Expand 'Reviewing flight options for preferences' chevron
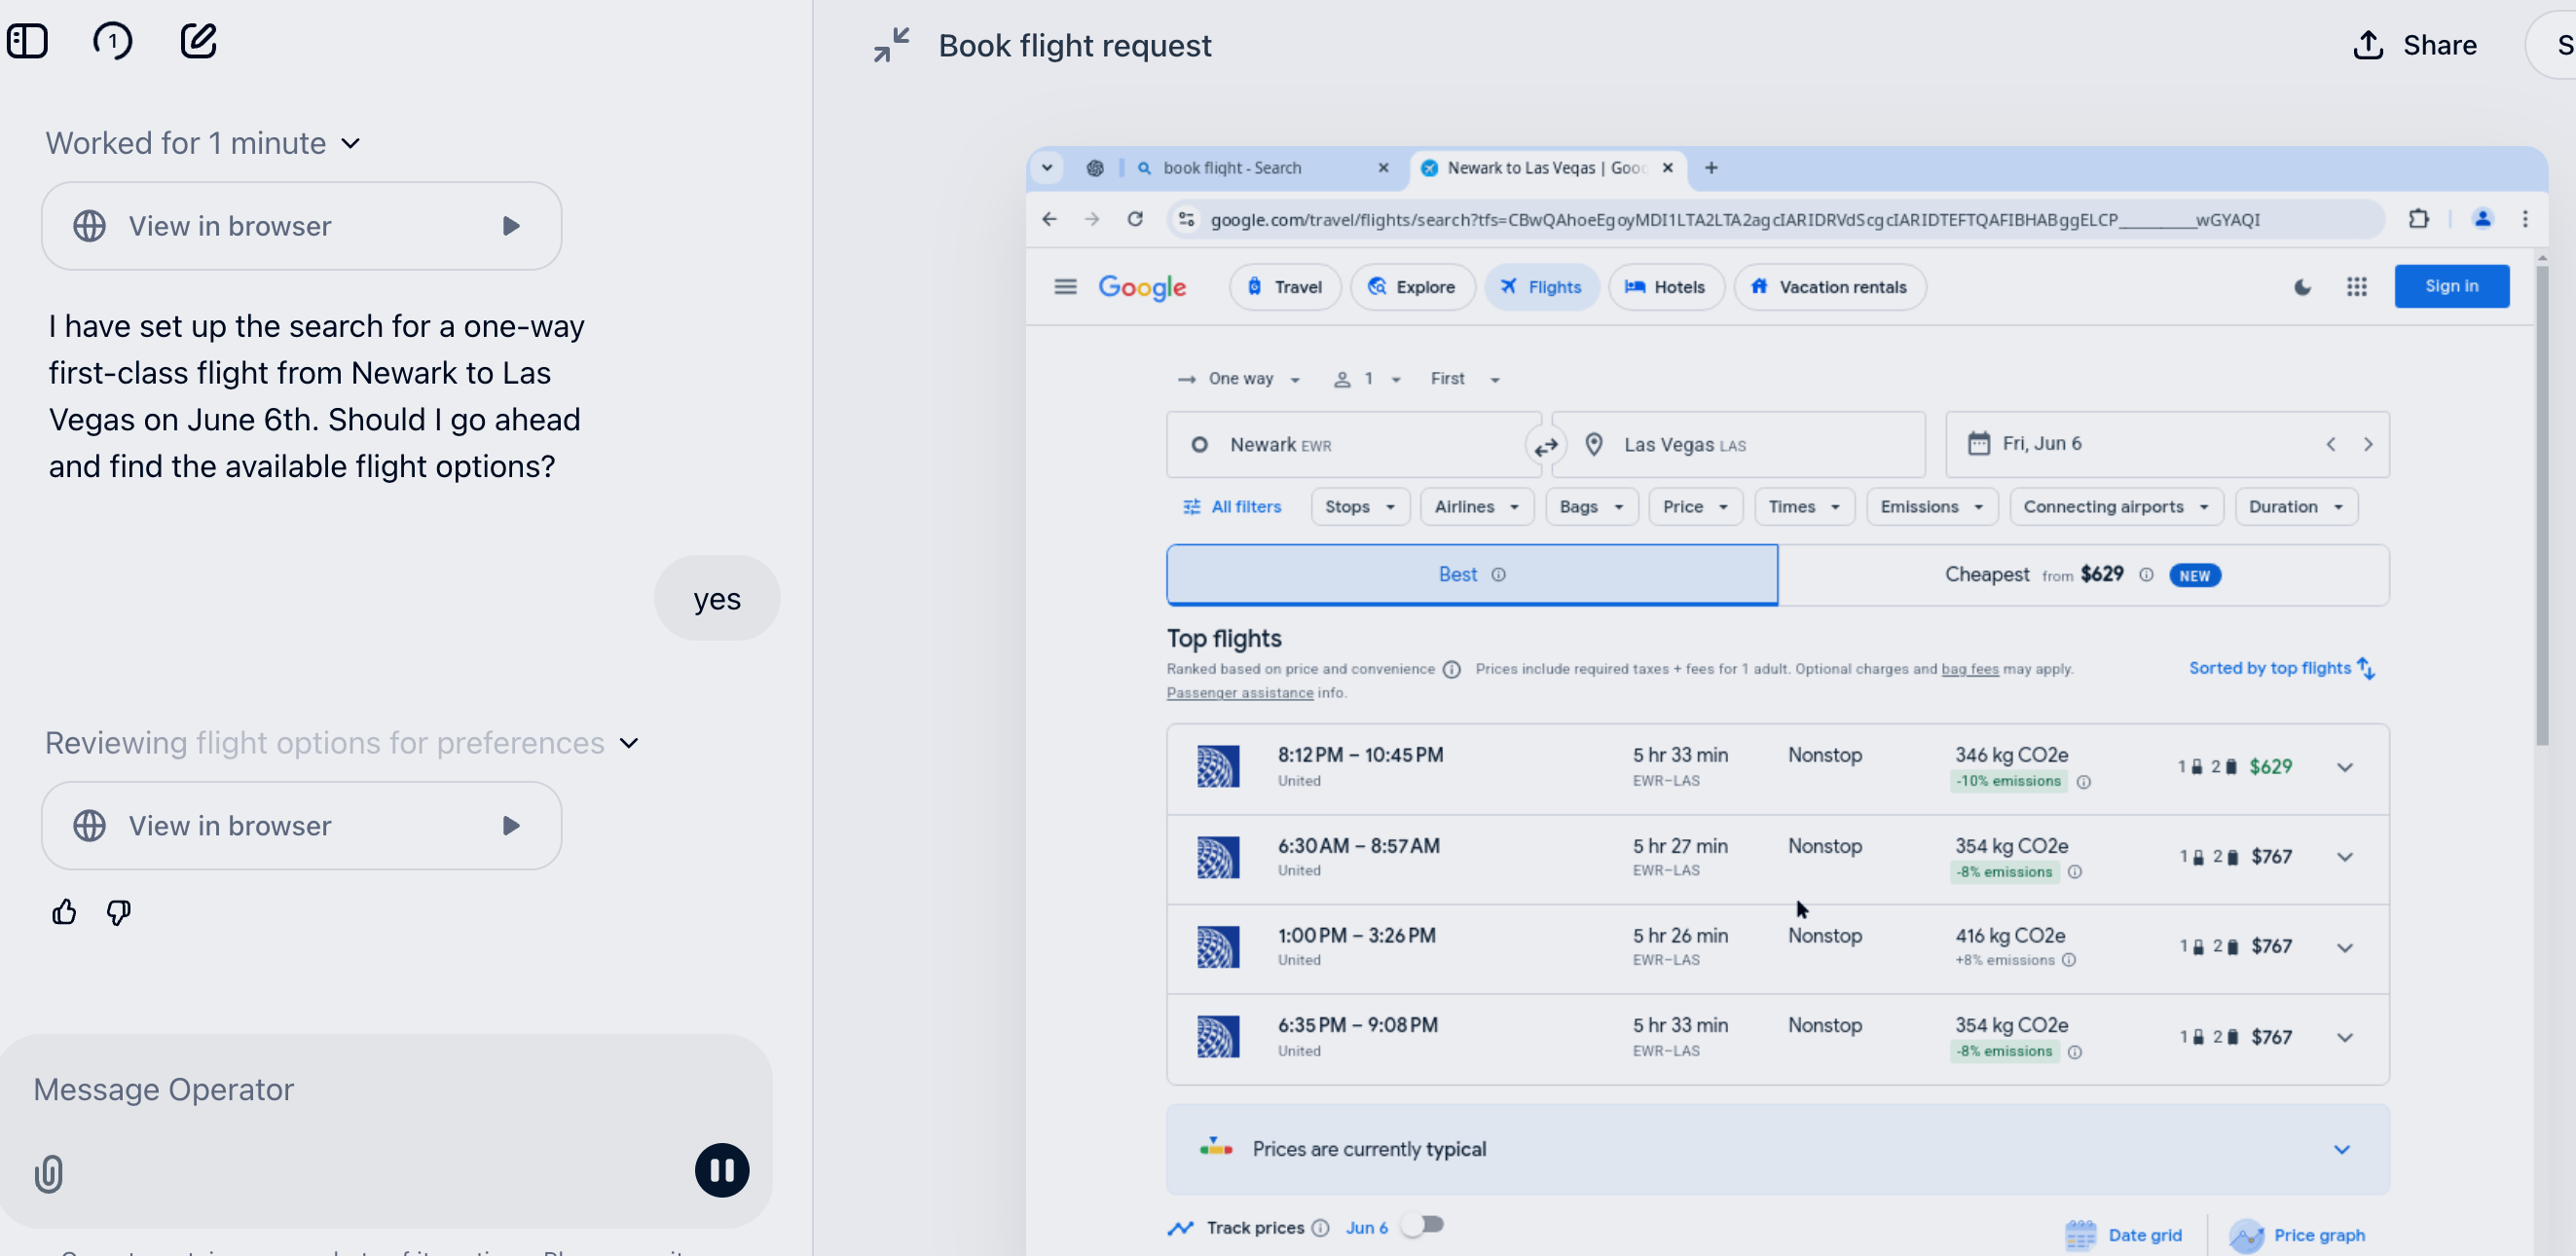 point(629,743)
